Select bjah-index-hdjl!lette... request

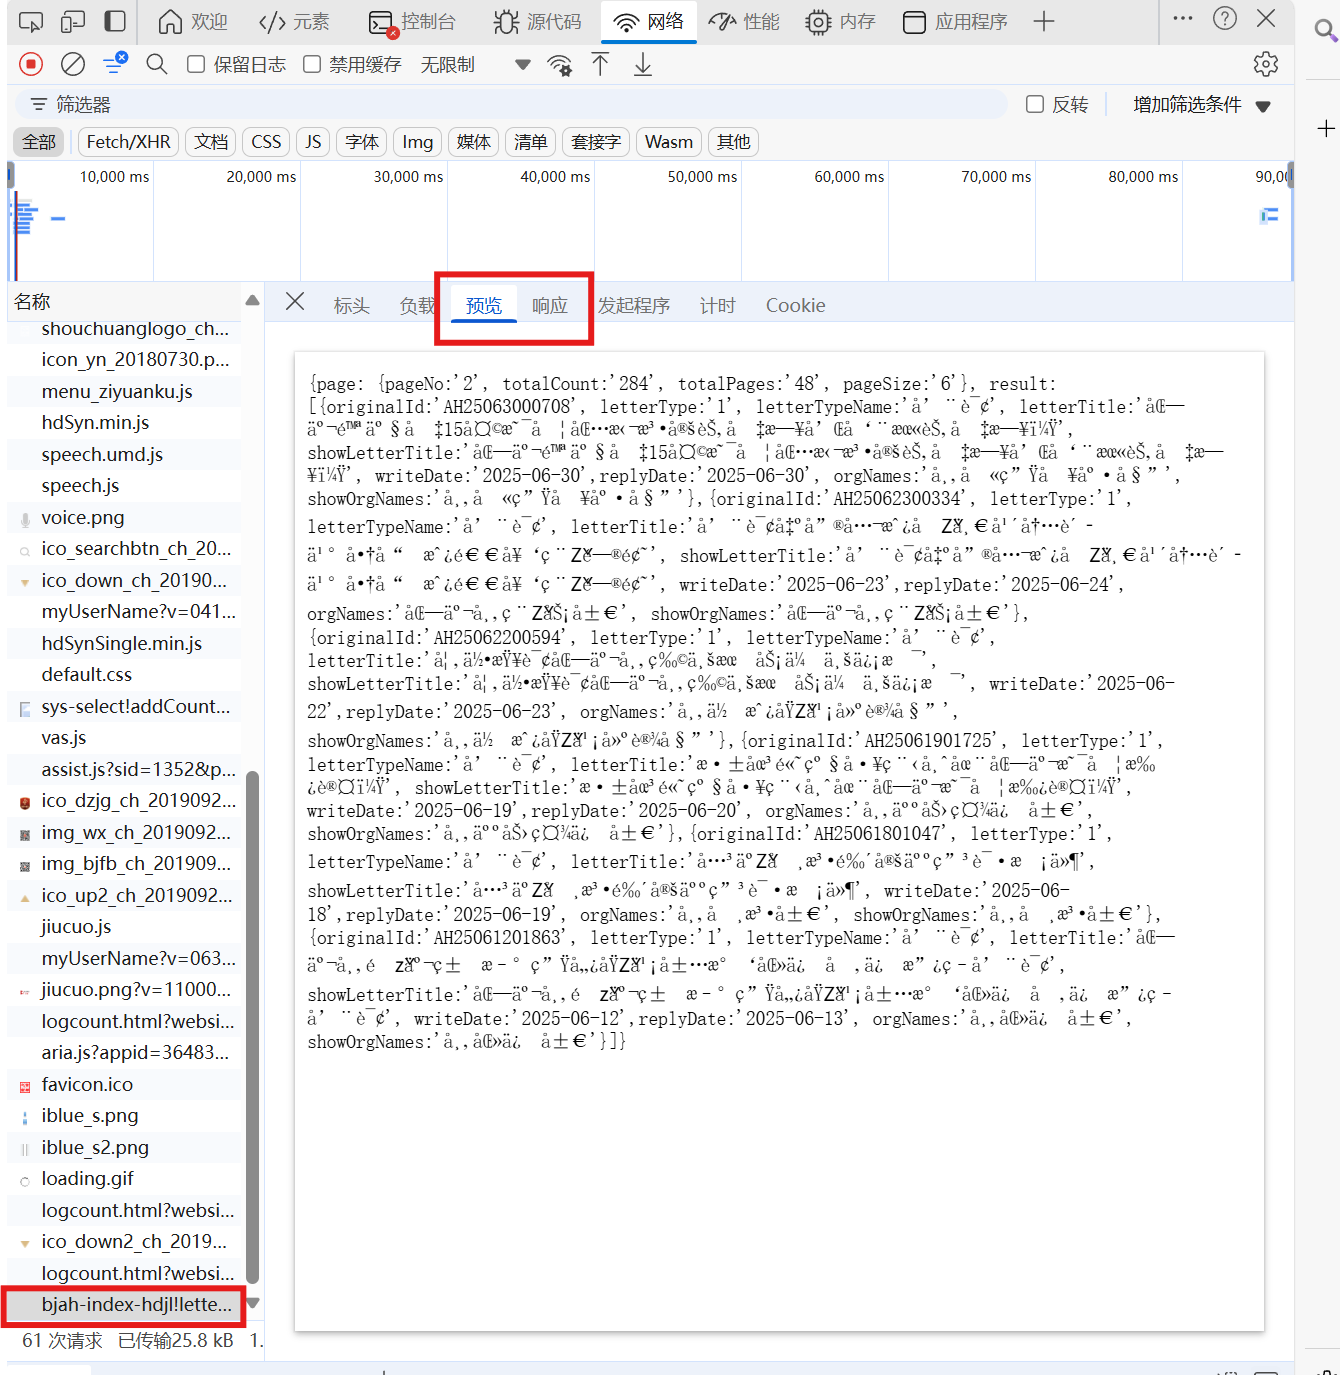click(x=124, y=1304)
